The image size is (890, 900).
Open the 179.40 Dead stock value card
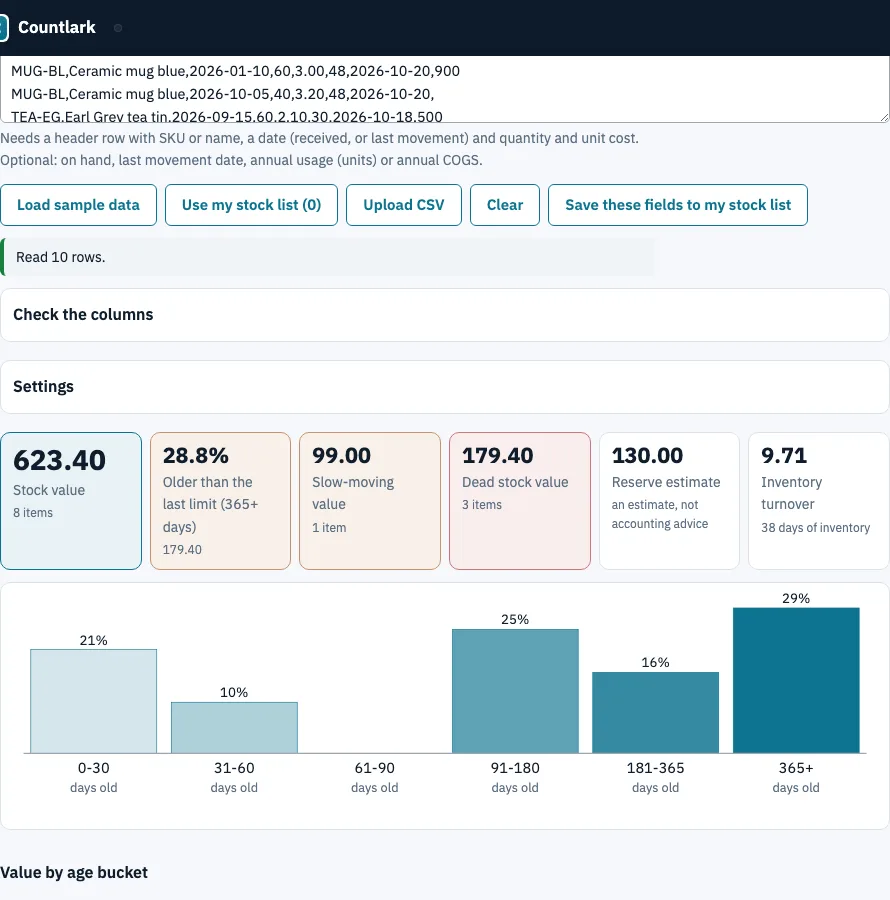[x=520, y=501]
